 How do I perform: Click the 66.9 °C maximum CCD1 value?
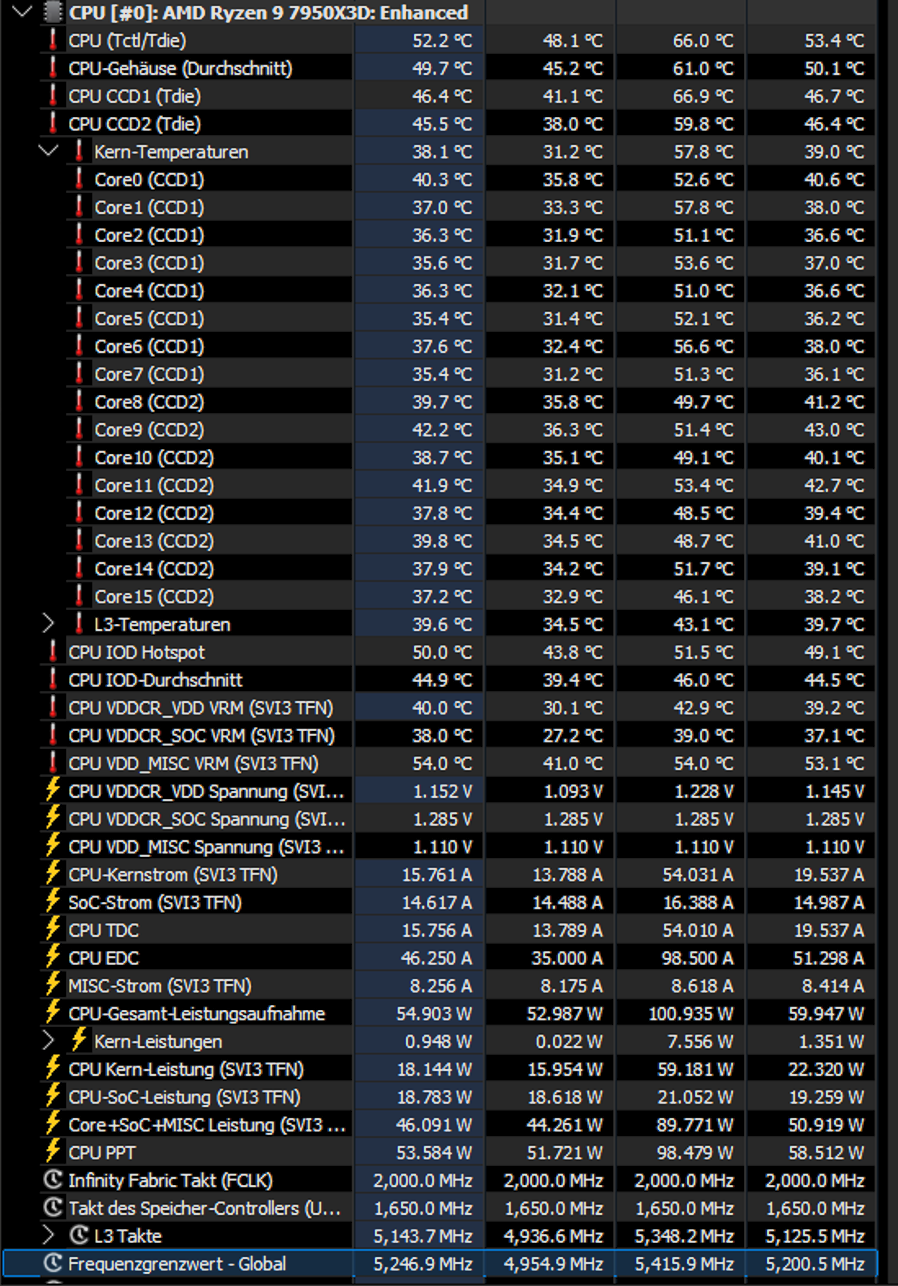pyautogui.click(x=702, y=97)
